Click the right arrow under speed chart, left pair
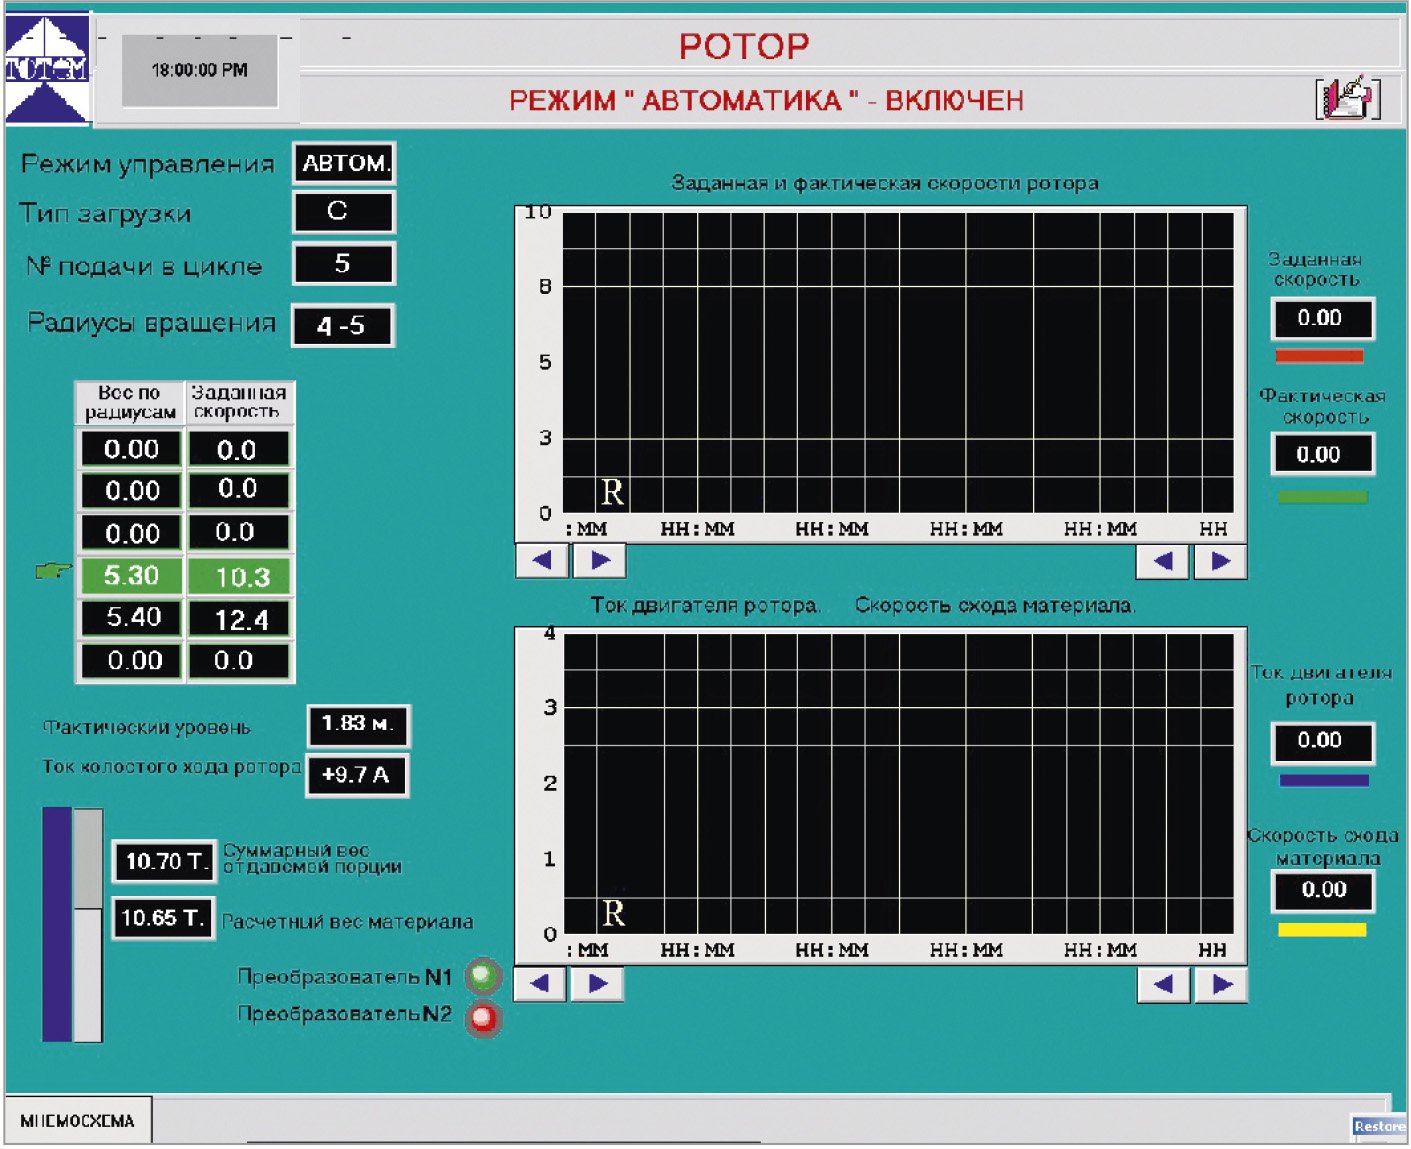The height and width of the screenshot is (1149, 1411). pyautogui.click(x=600, y=561)
